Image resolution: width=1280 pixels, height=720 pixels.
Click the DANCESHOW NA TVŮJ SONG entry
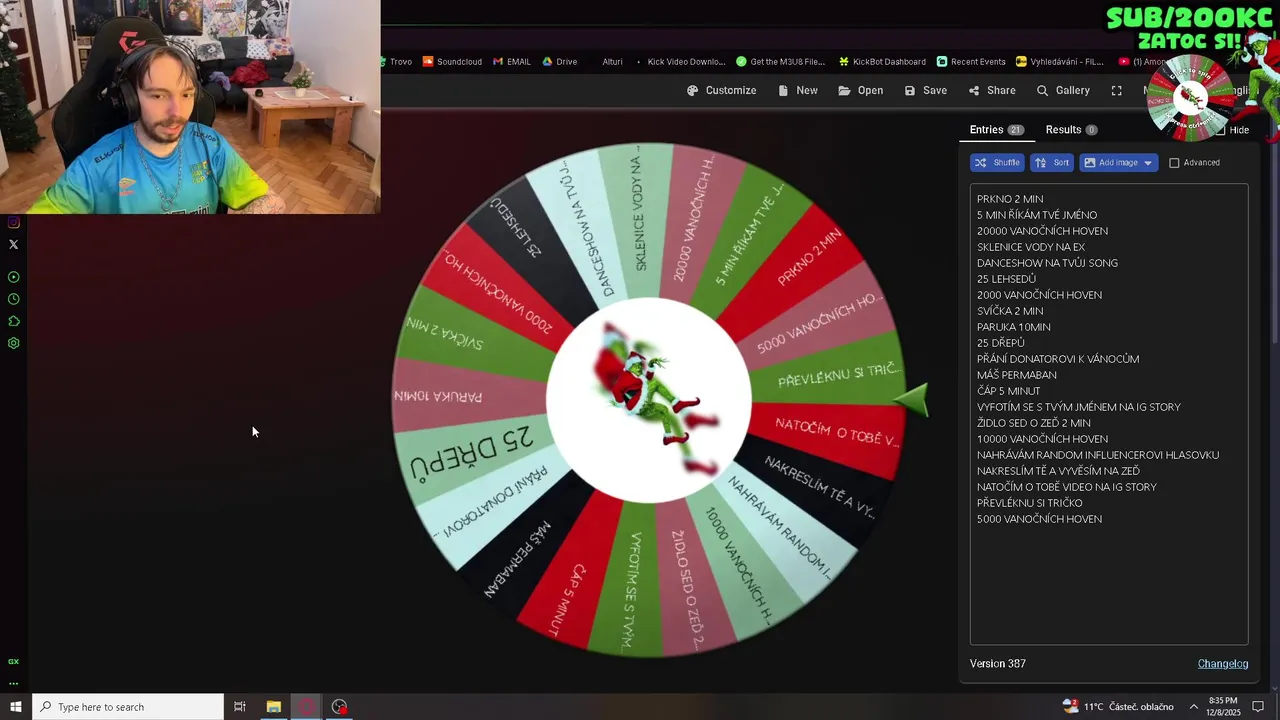(1047, 263)
